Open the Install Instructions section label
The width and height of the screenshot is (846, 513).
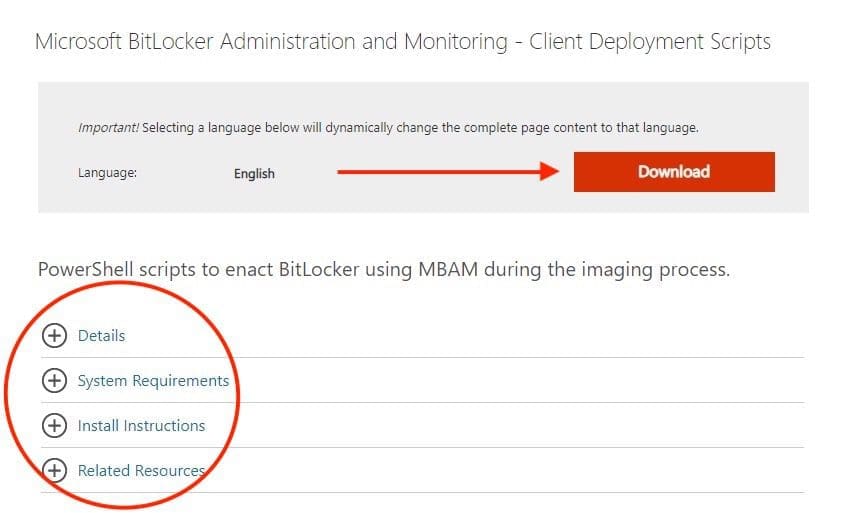[141, 426]
